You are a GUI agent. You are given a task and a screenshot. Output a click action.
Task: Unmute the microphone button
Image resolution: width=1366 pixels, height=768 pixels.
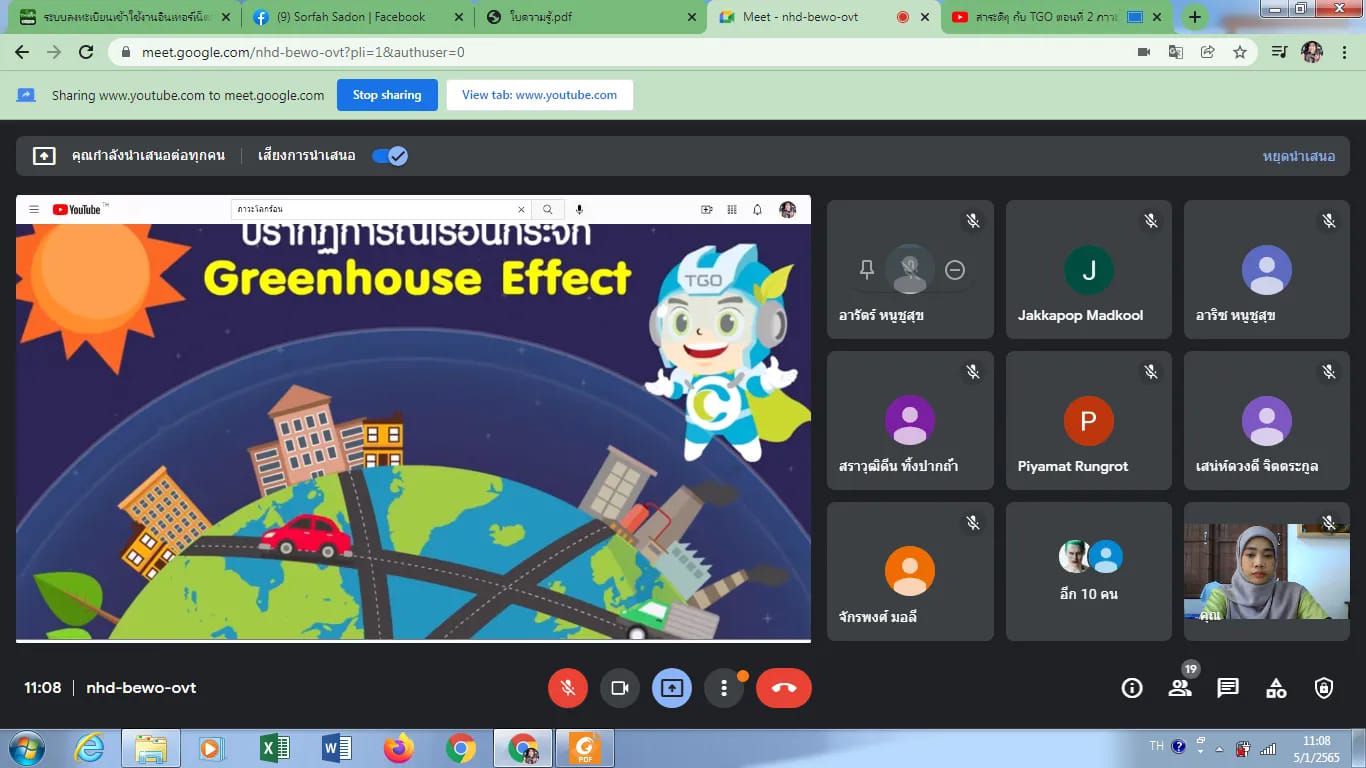[x=567, y=688]
